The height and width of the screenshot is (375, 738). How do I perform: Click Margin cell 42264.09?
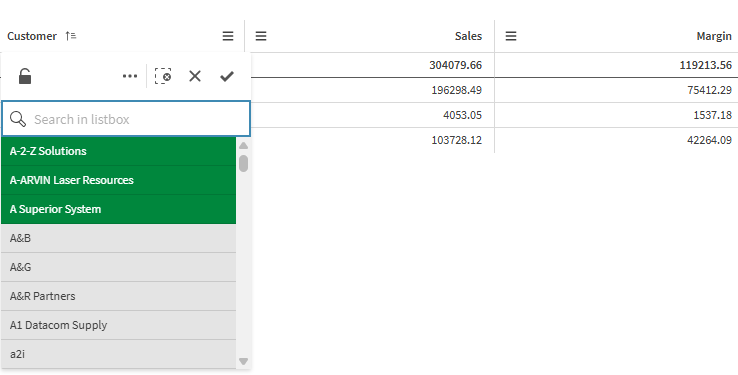(709, 140)
